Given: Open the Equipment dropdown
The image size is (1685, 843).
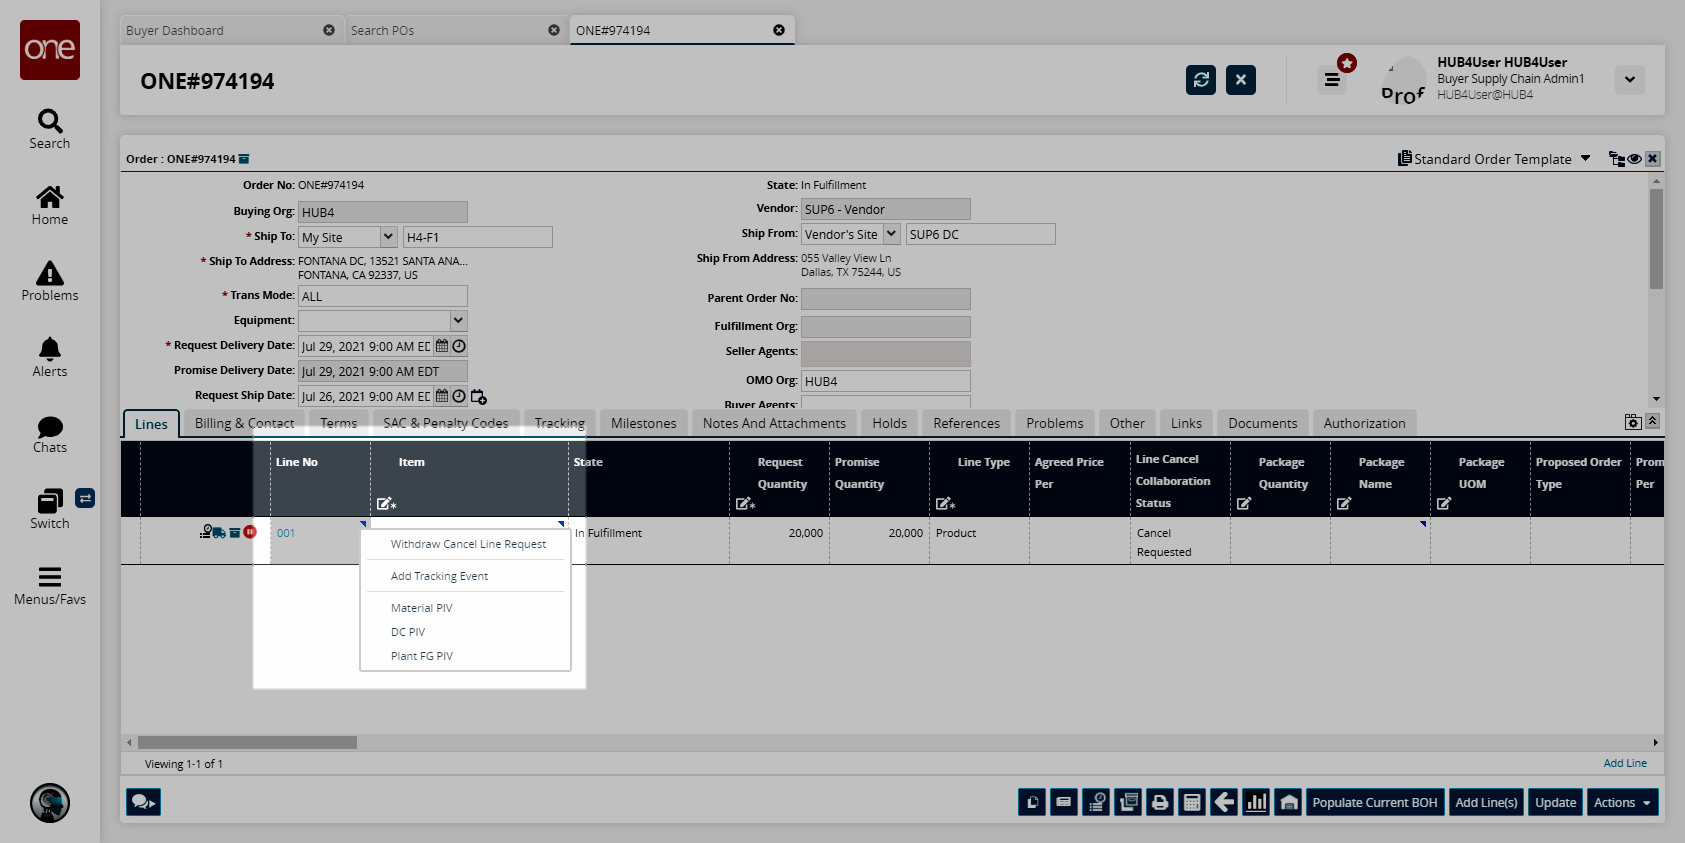Looking at the screenshot, I should (x=458, y=321).
